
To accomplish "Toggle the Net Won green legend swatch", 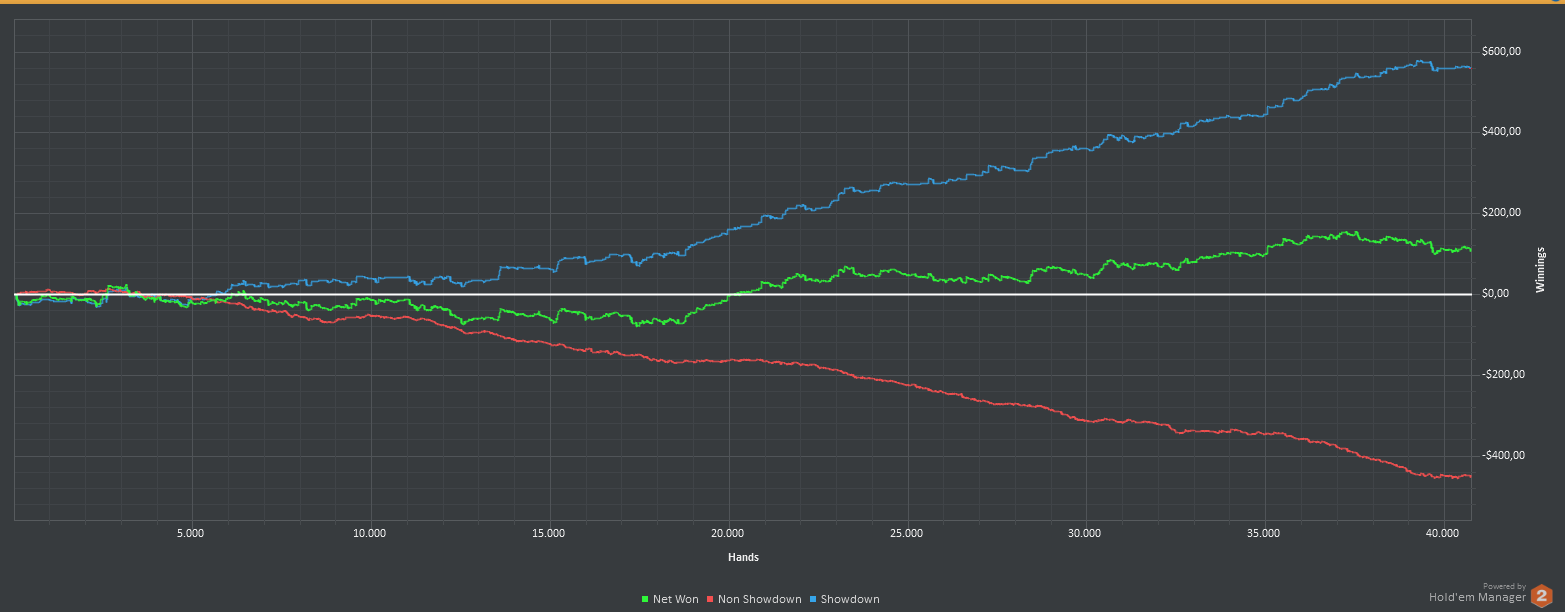I will (645, 600).
